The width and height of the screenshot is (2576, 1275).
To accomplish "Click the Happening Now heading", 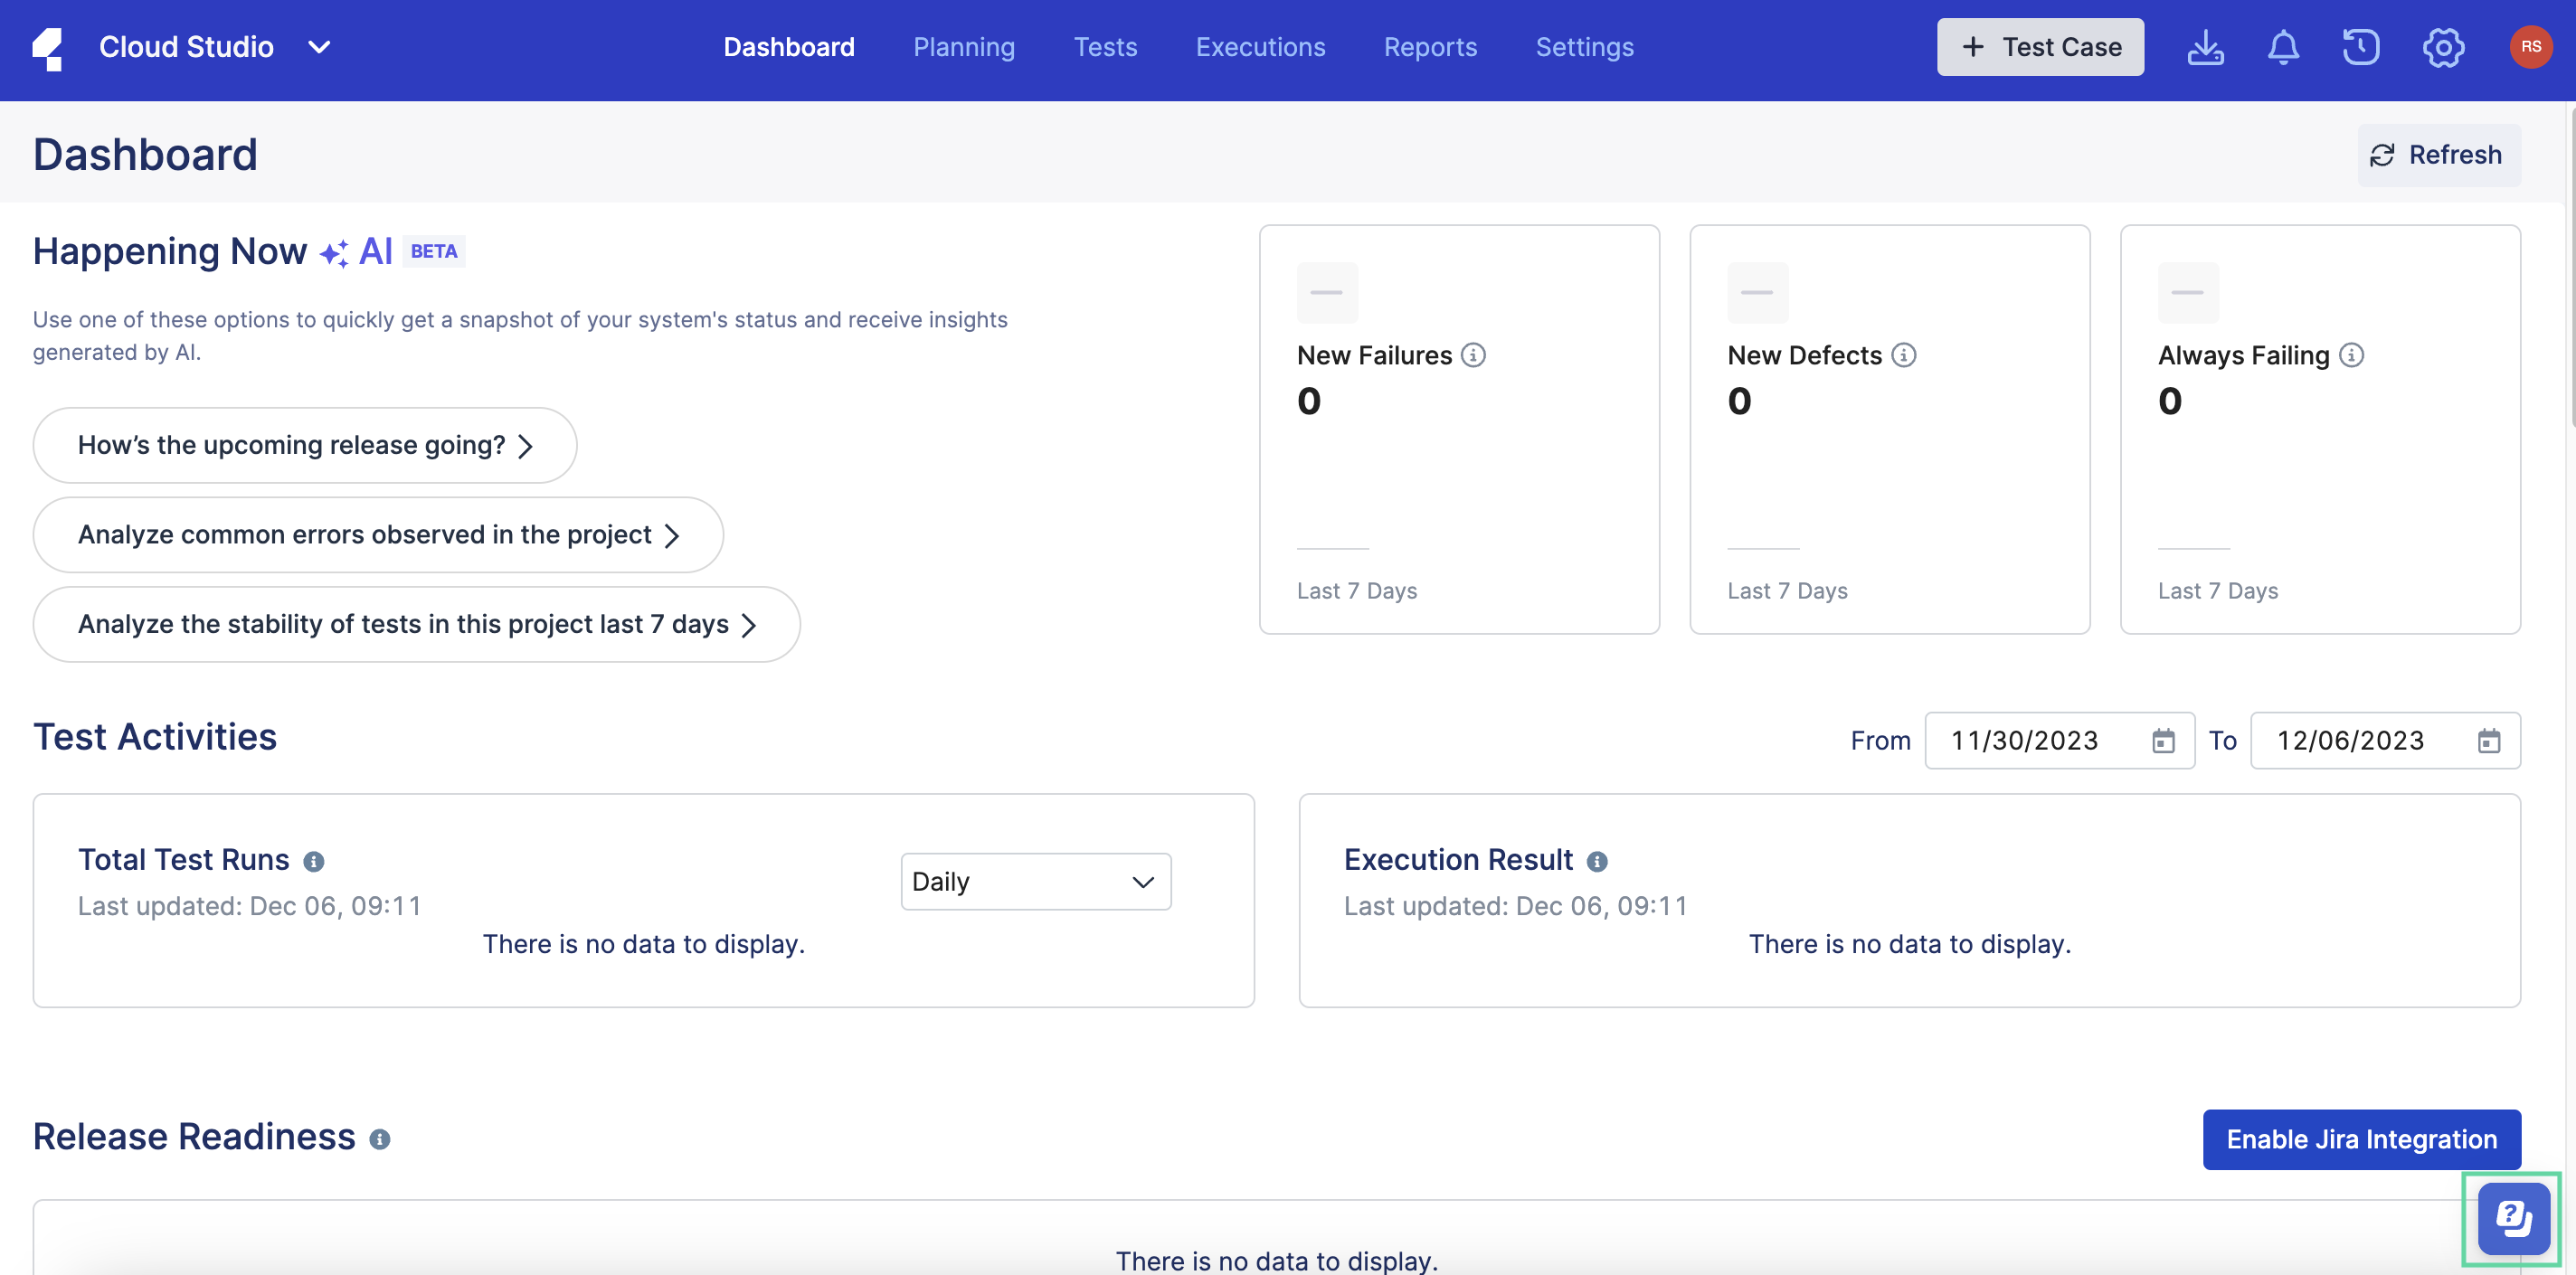I will (170, 251).
